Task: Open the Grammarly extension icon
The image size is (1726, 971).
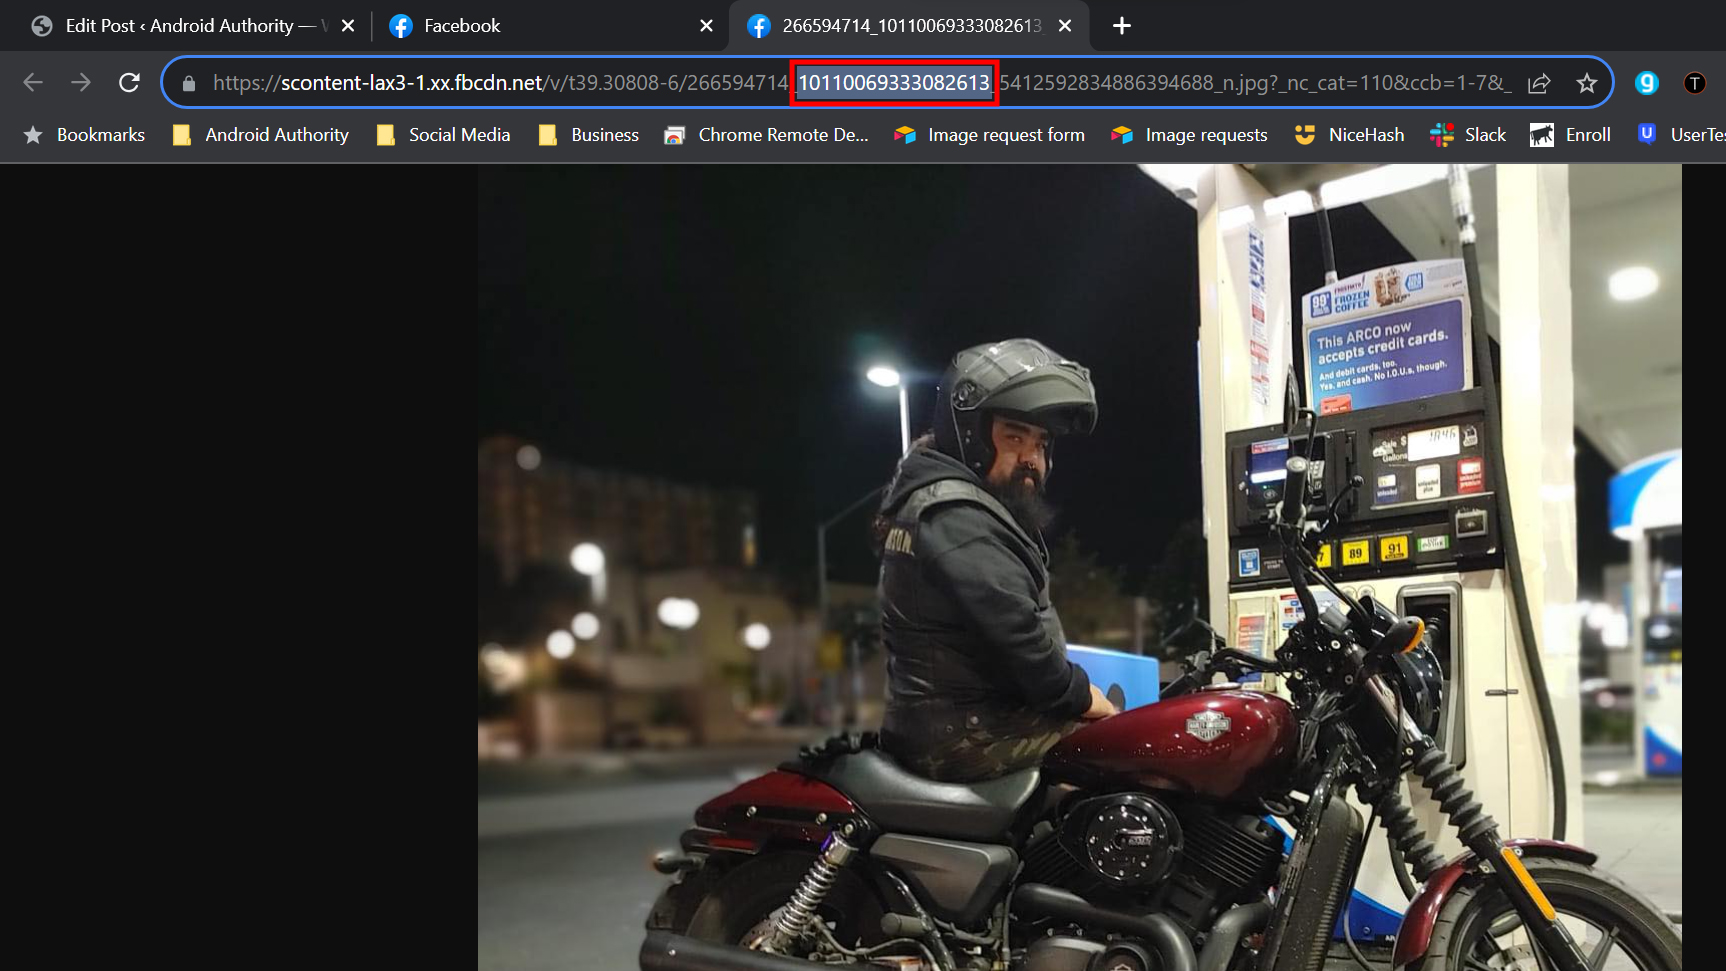Action: pos(1646,83)
